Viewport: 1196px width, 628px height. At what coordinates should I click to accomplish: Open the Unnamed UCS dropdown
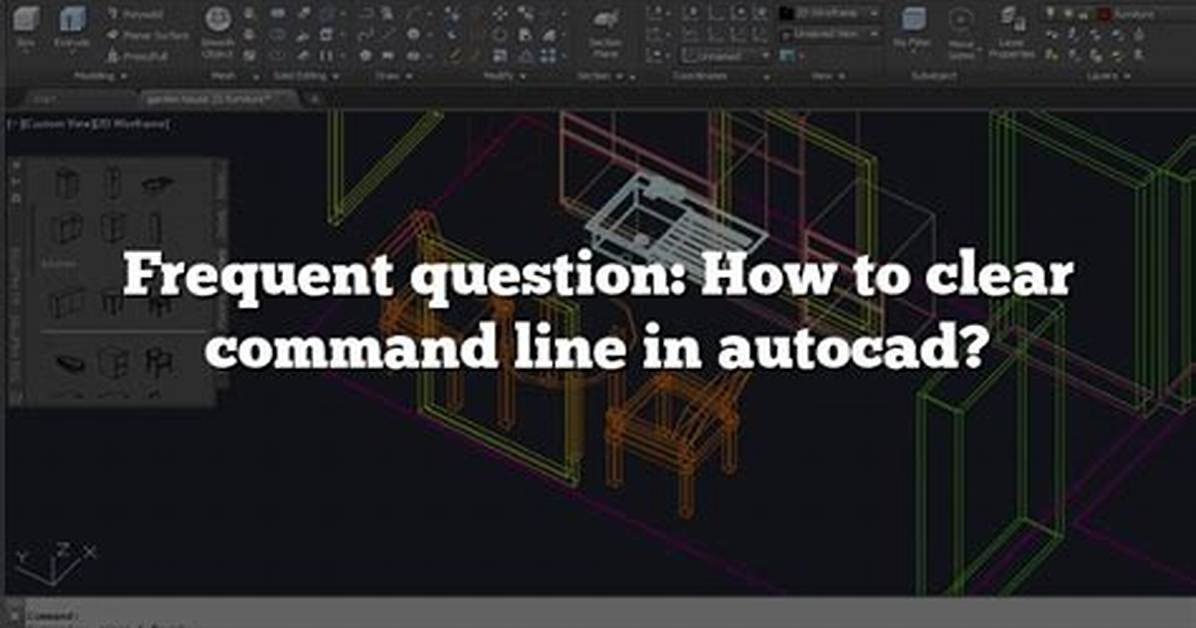(725, 56)
